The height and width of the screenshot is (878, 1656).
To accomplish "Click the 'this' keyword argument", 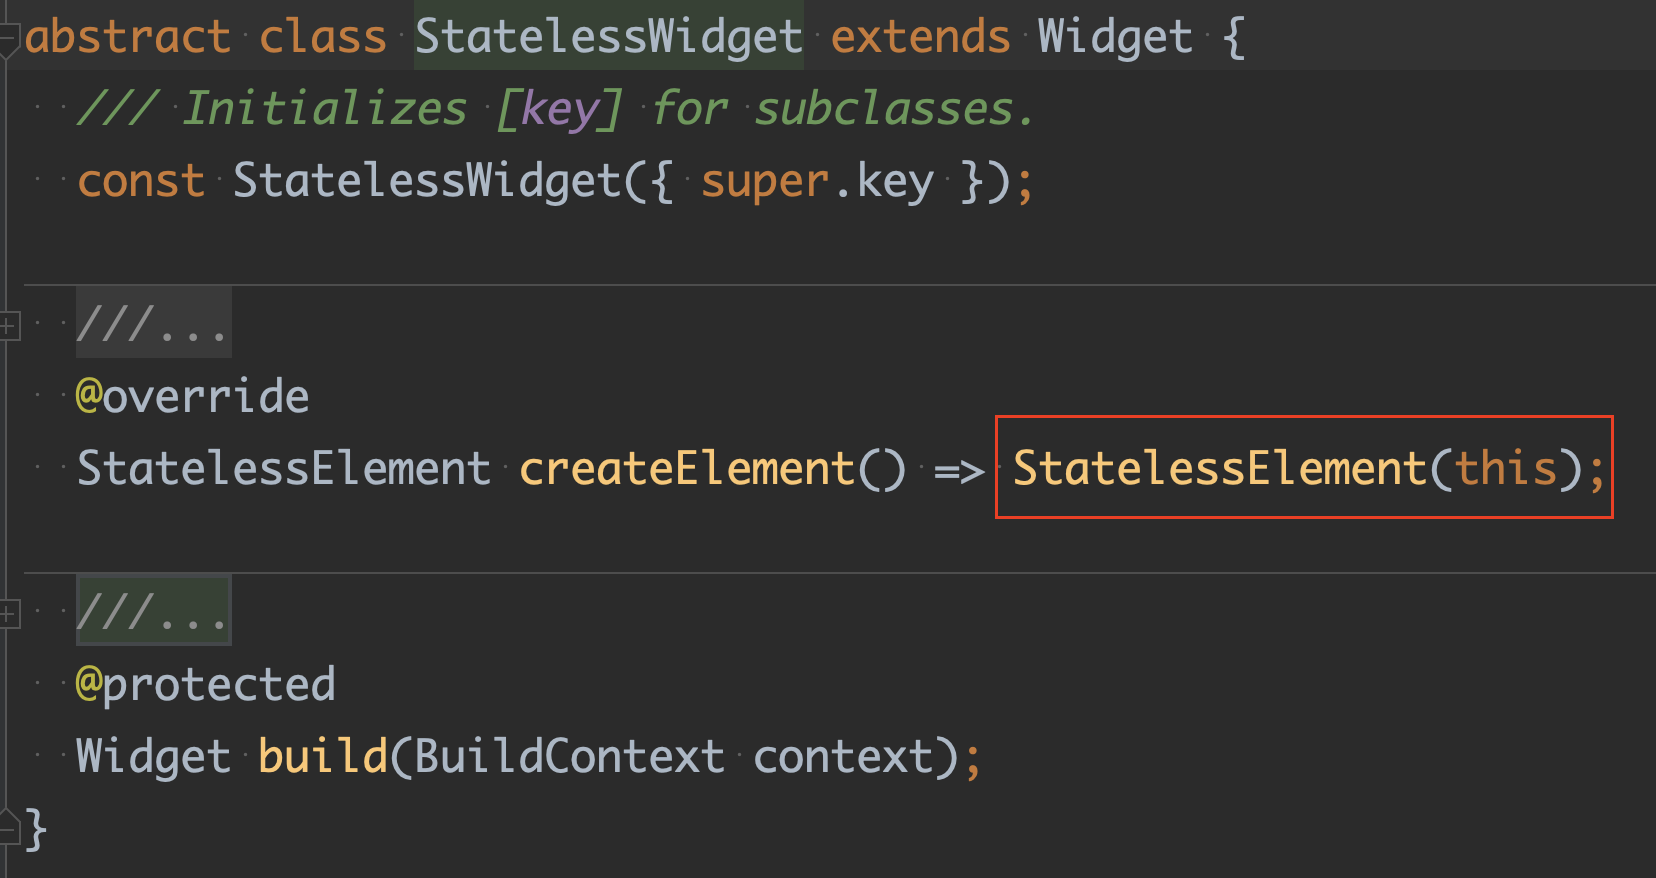I will coord(1506,469).
